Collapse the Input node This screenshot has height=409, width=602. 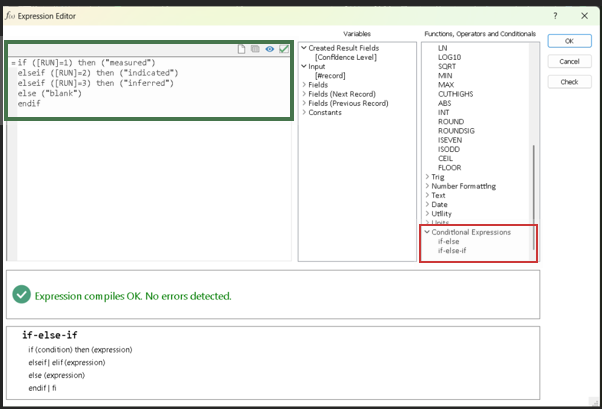tap(304, 66)
